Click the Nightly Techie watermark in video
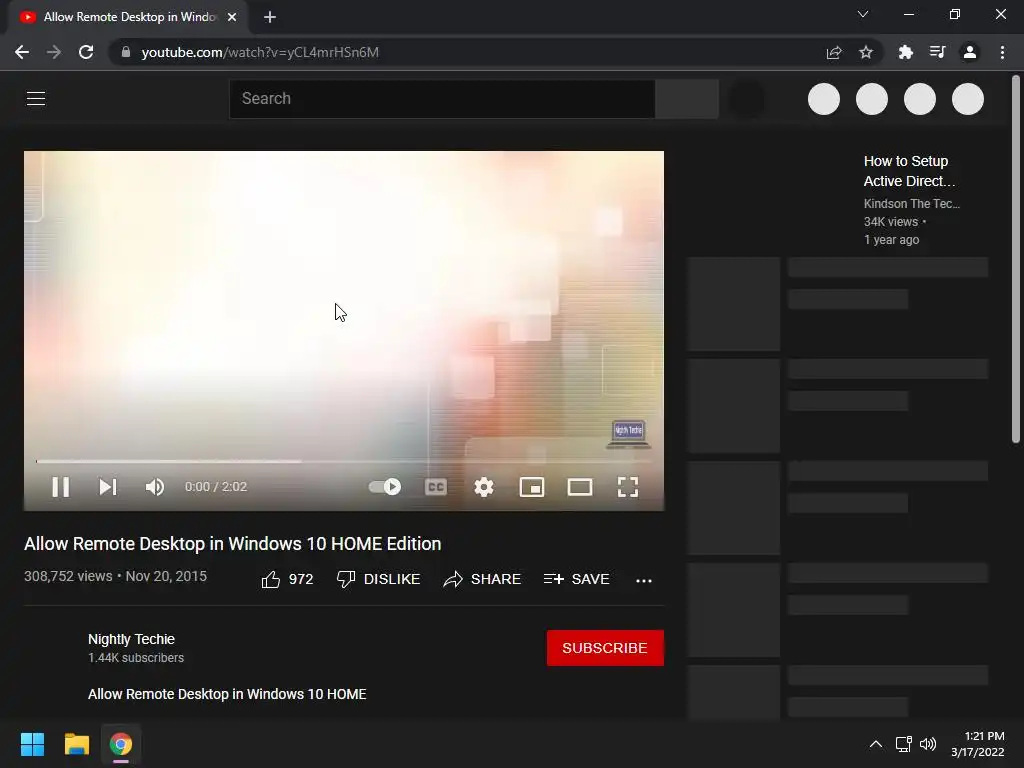The height and width of the screenshot is (768, 1024). point(628,434)
